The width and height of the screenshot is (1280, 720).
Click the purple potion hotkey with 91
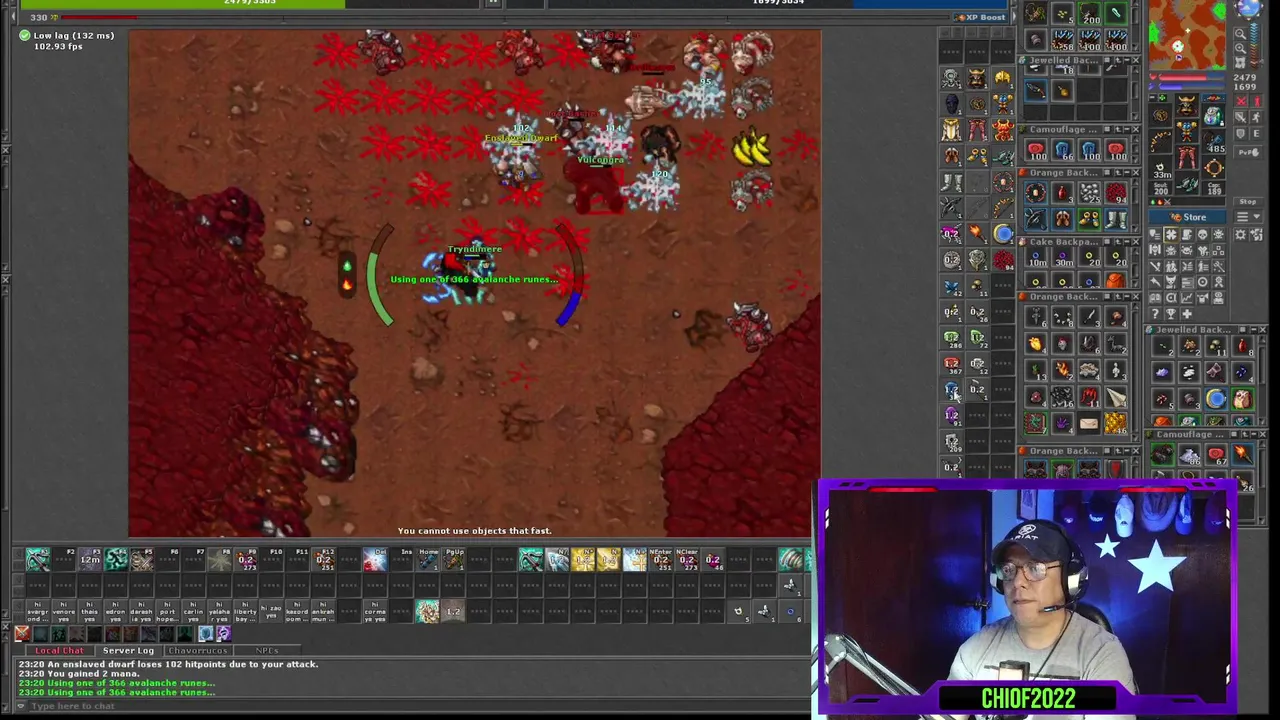952,417
